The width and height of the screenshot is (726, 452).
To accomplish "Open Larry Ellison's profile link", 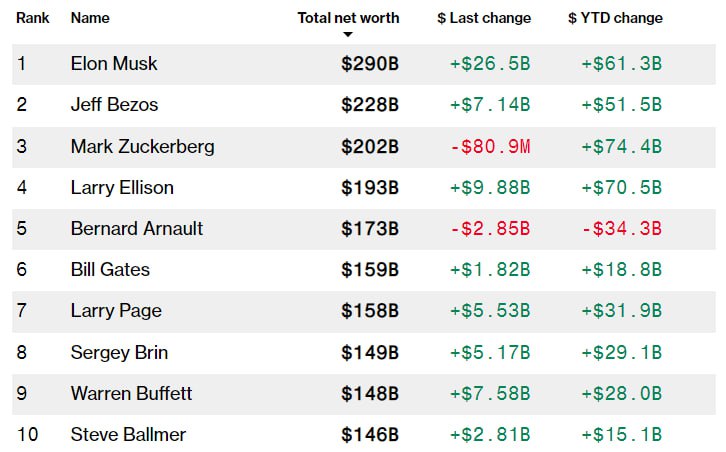I will 122,188.
